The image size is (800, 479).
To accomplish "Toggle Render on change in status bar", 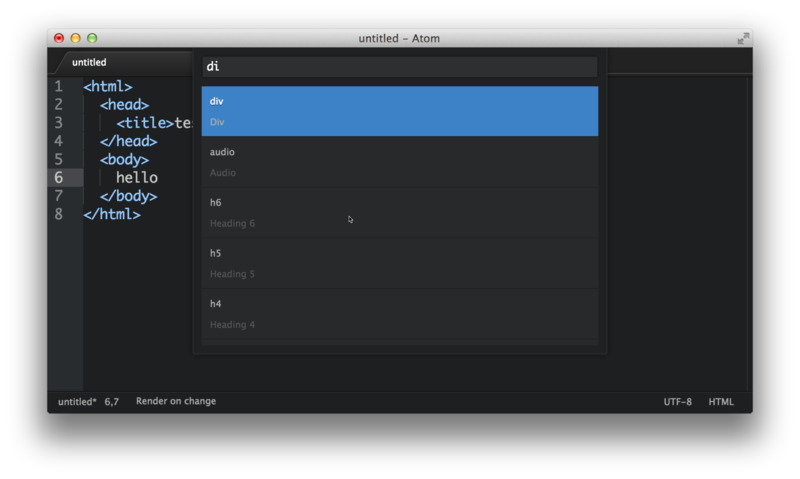I will click(176, 402).
